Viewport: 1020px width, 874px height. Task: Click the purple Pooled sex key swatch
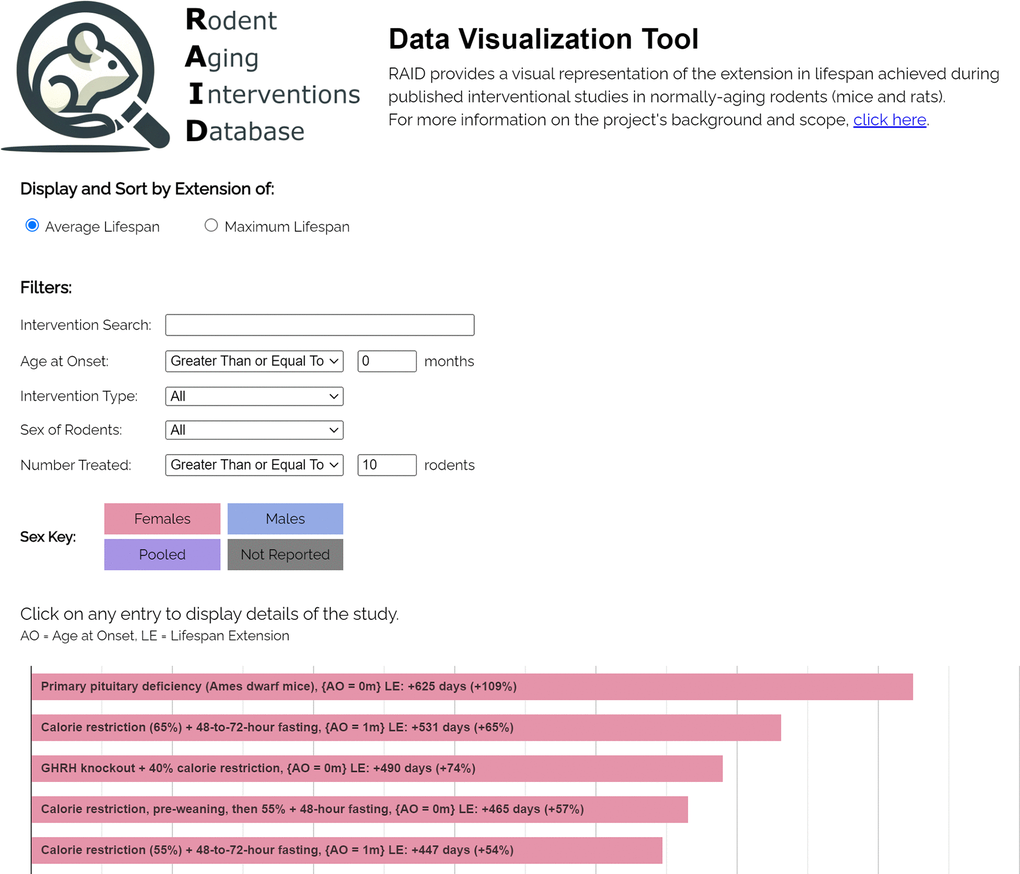[162, 555]
